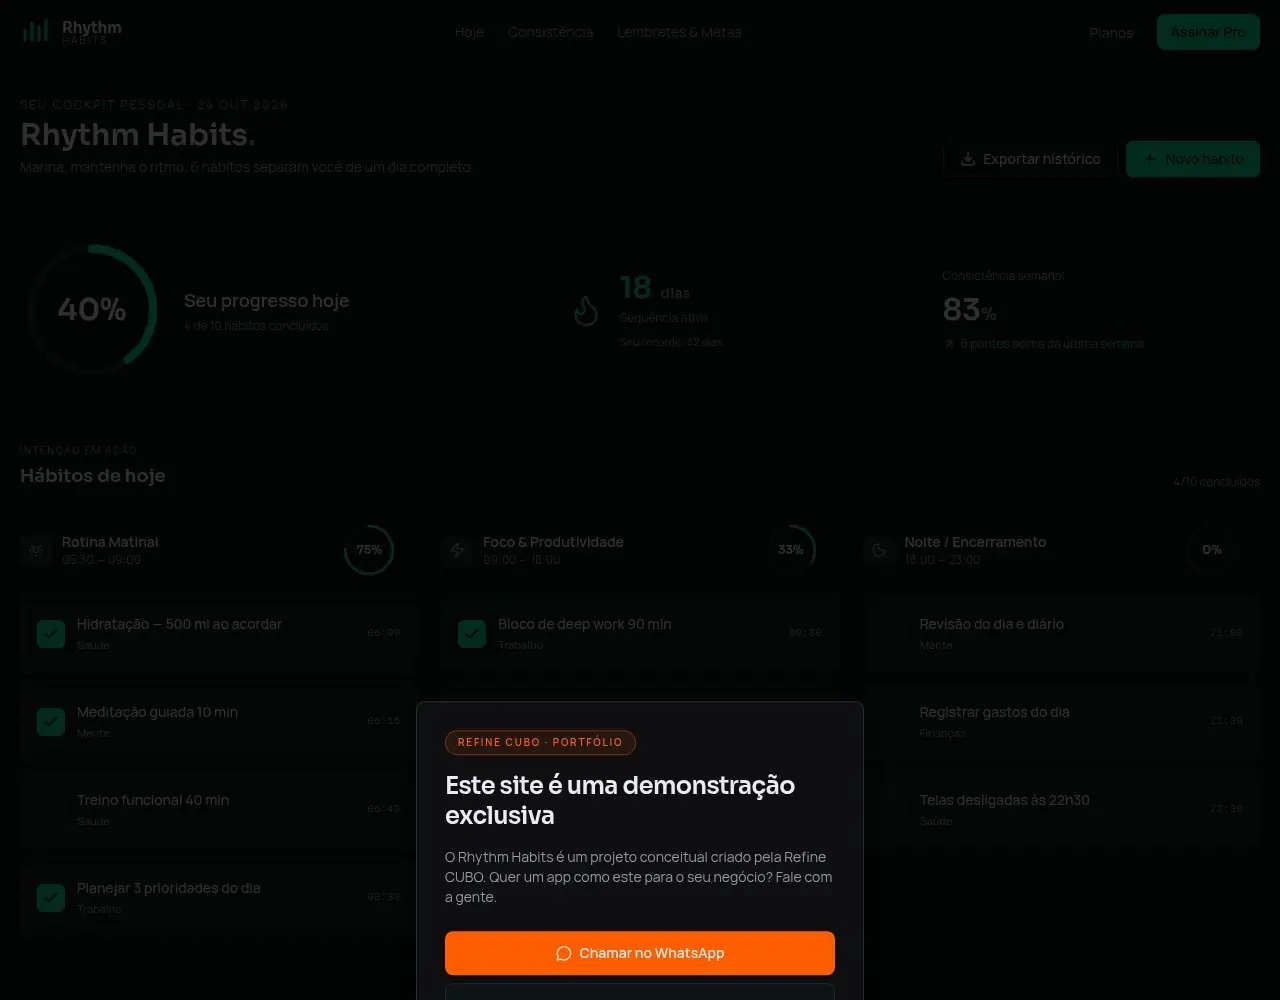Image resolution: width=1280 pixels, height=1000 pixels.
Task: Click the '83%' weekly consistency value
Action: (x=970, y=310)
